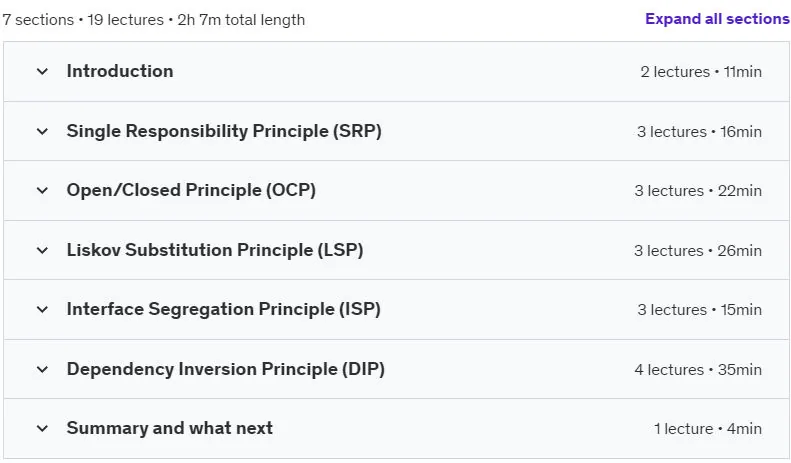Click chevron beside Open/Closed Principle (OCP)
This screenshot has width=791, height=463.
click(42, 191)
